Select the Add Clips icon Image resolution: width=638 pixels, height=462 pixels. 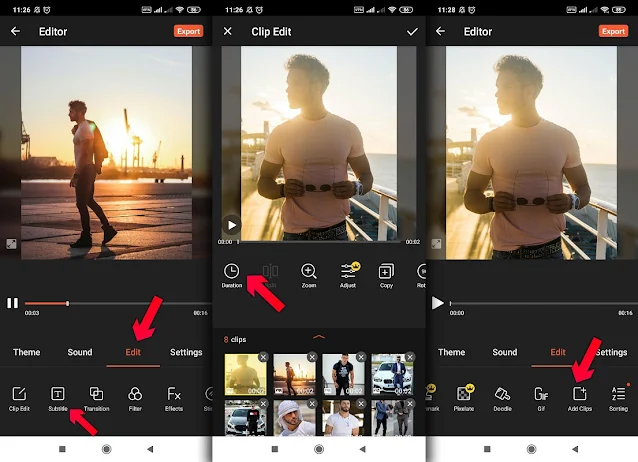(579, 394)
